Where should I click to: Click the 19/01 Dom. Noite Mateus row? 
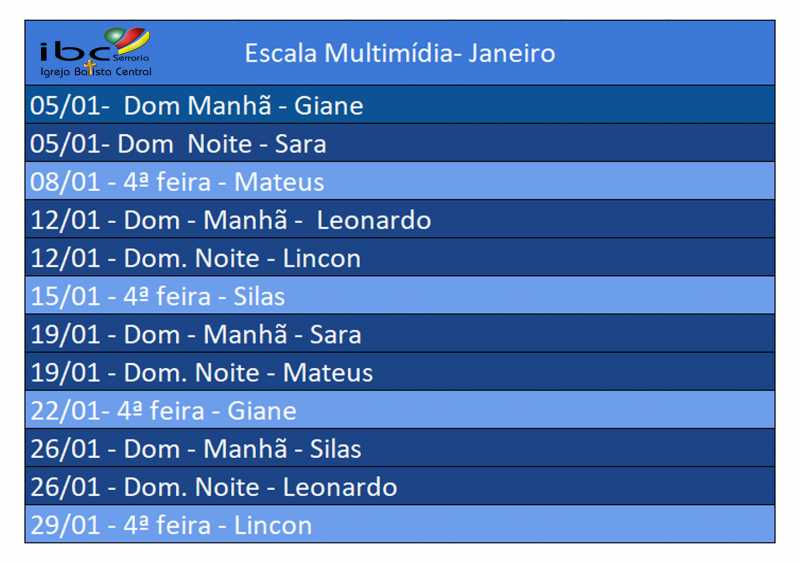(400, 372)
